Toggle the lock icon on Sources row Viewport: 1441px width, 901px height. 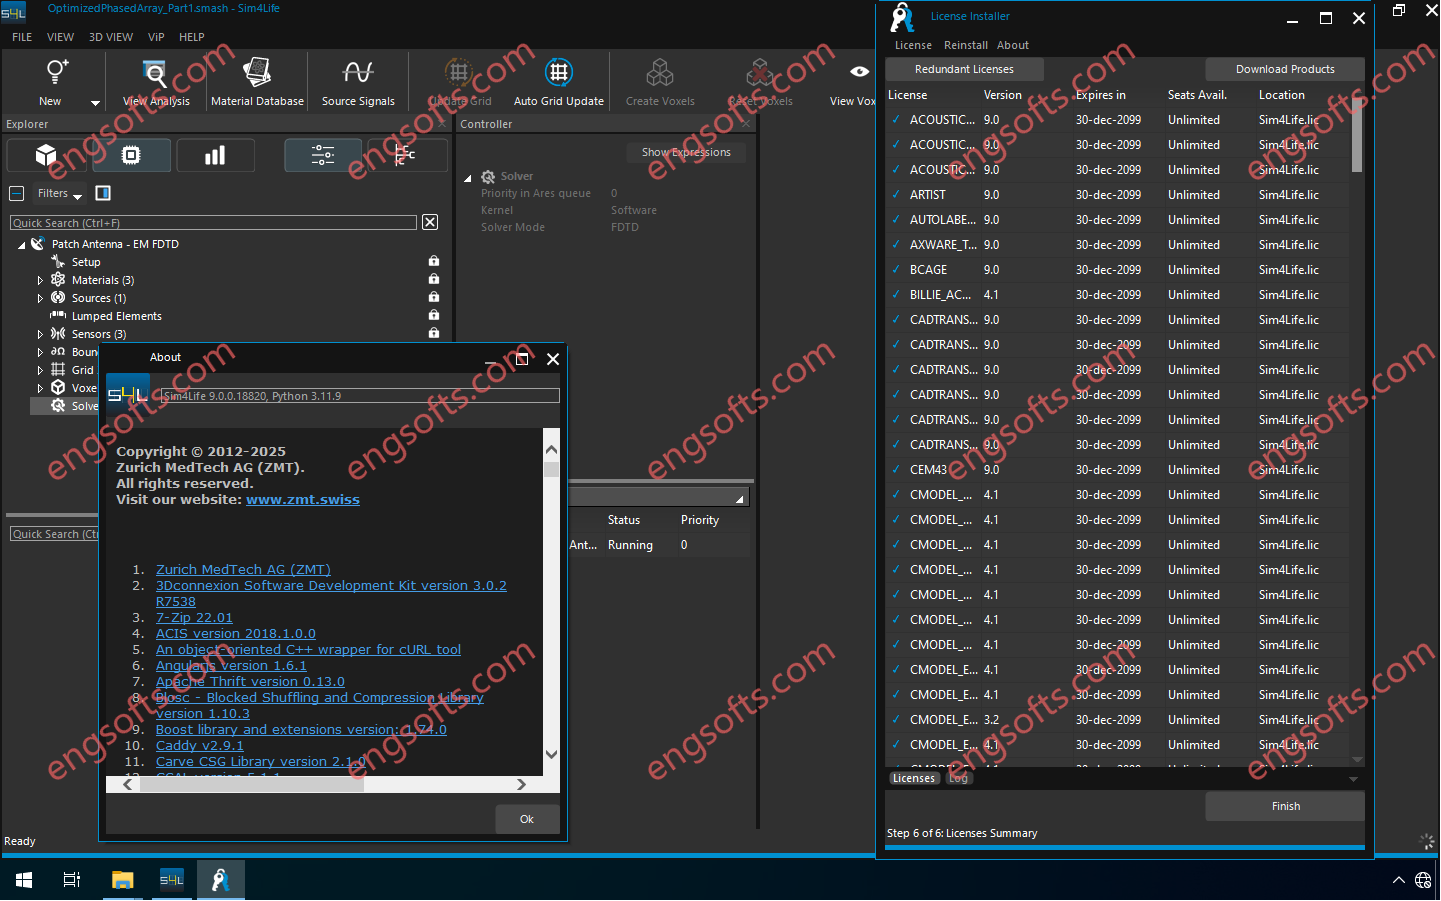pyautogui.click(x=434, y=297)
